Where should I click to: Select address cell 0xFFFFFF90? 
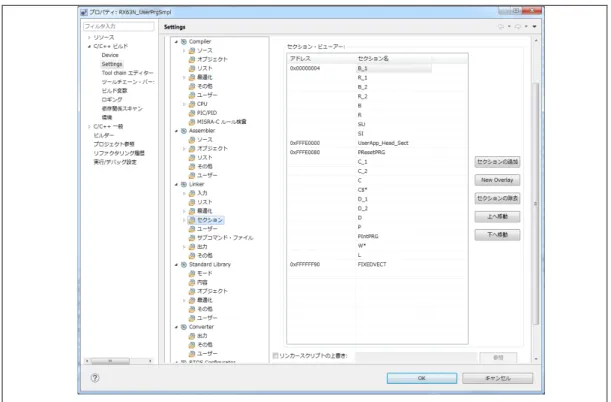click(x=305, y=264)
